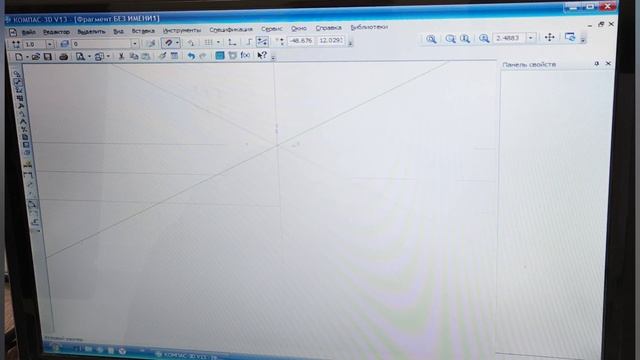
Task: Open the Инструменты menu
Action: [x=182, y=30]
